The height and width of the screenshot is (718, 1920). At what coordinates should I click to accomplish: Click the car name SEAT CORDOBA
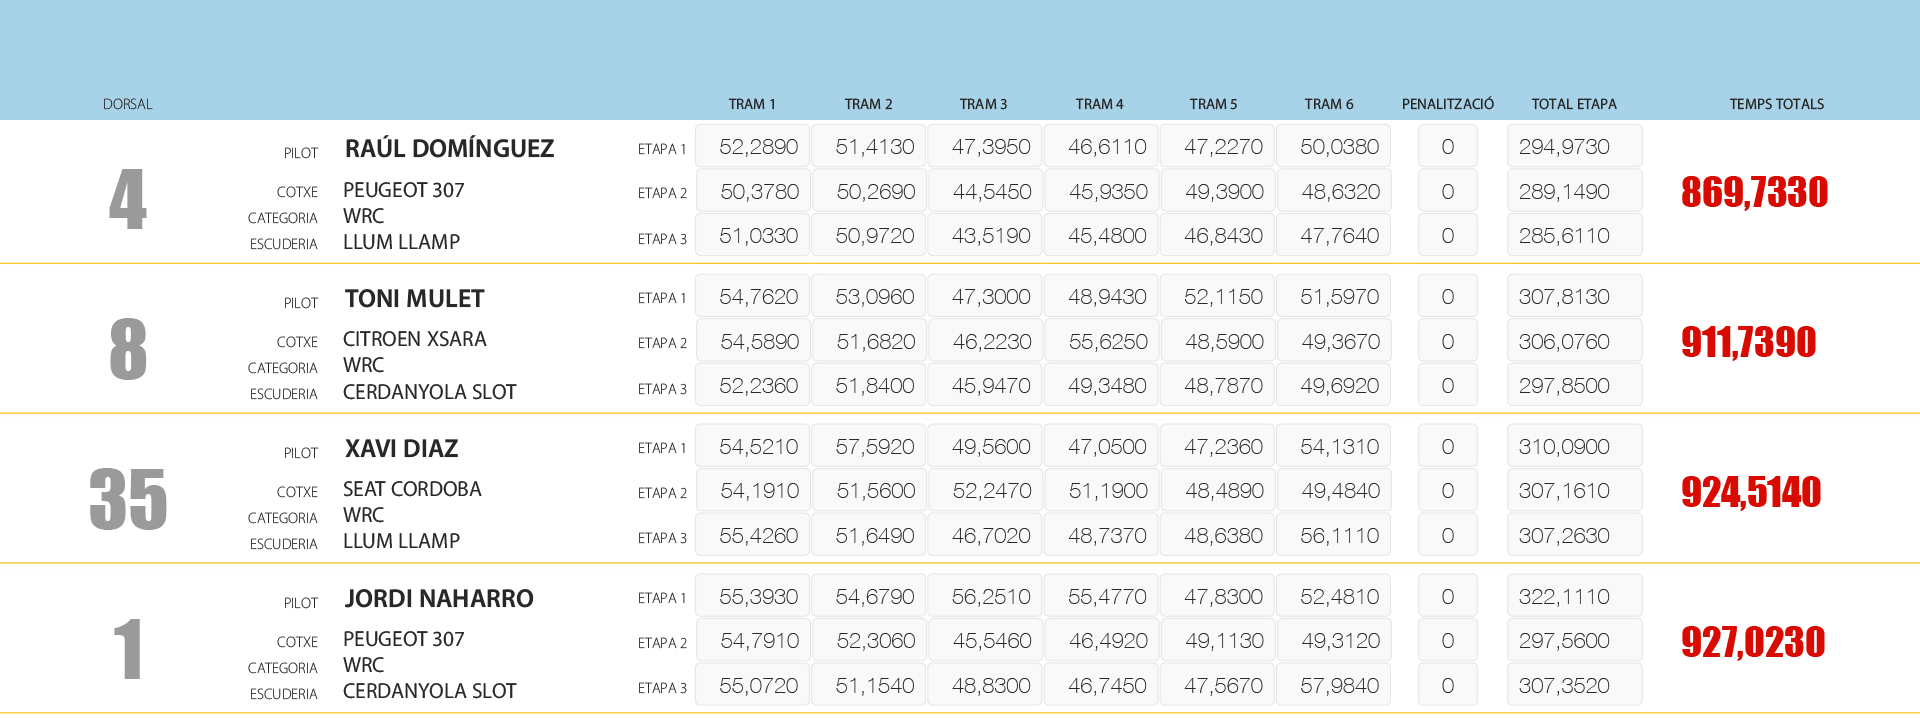click(412, 489)
